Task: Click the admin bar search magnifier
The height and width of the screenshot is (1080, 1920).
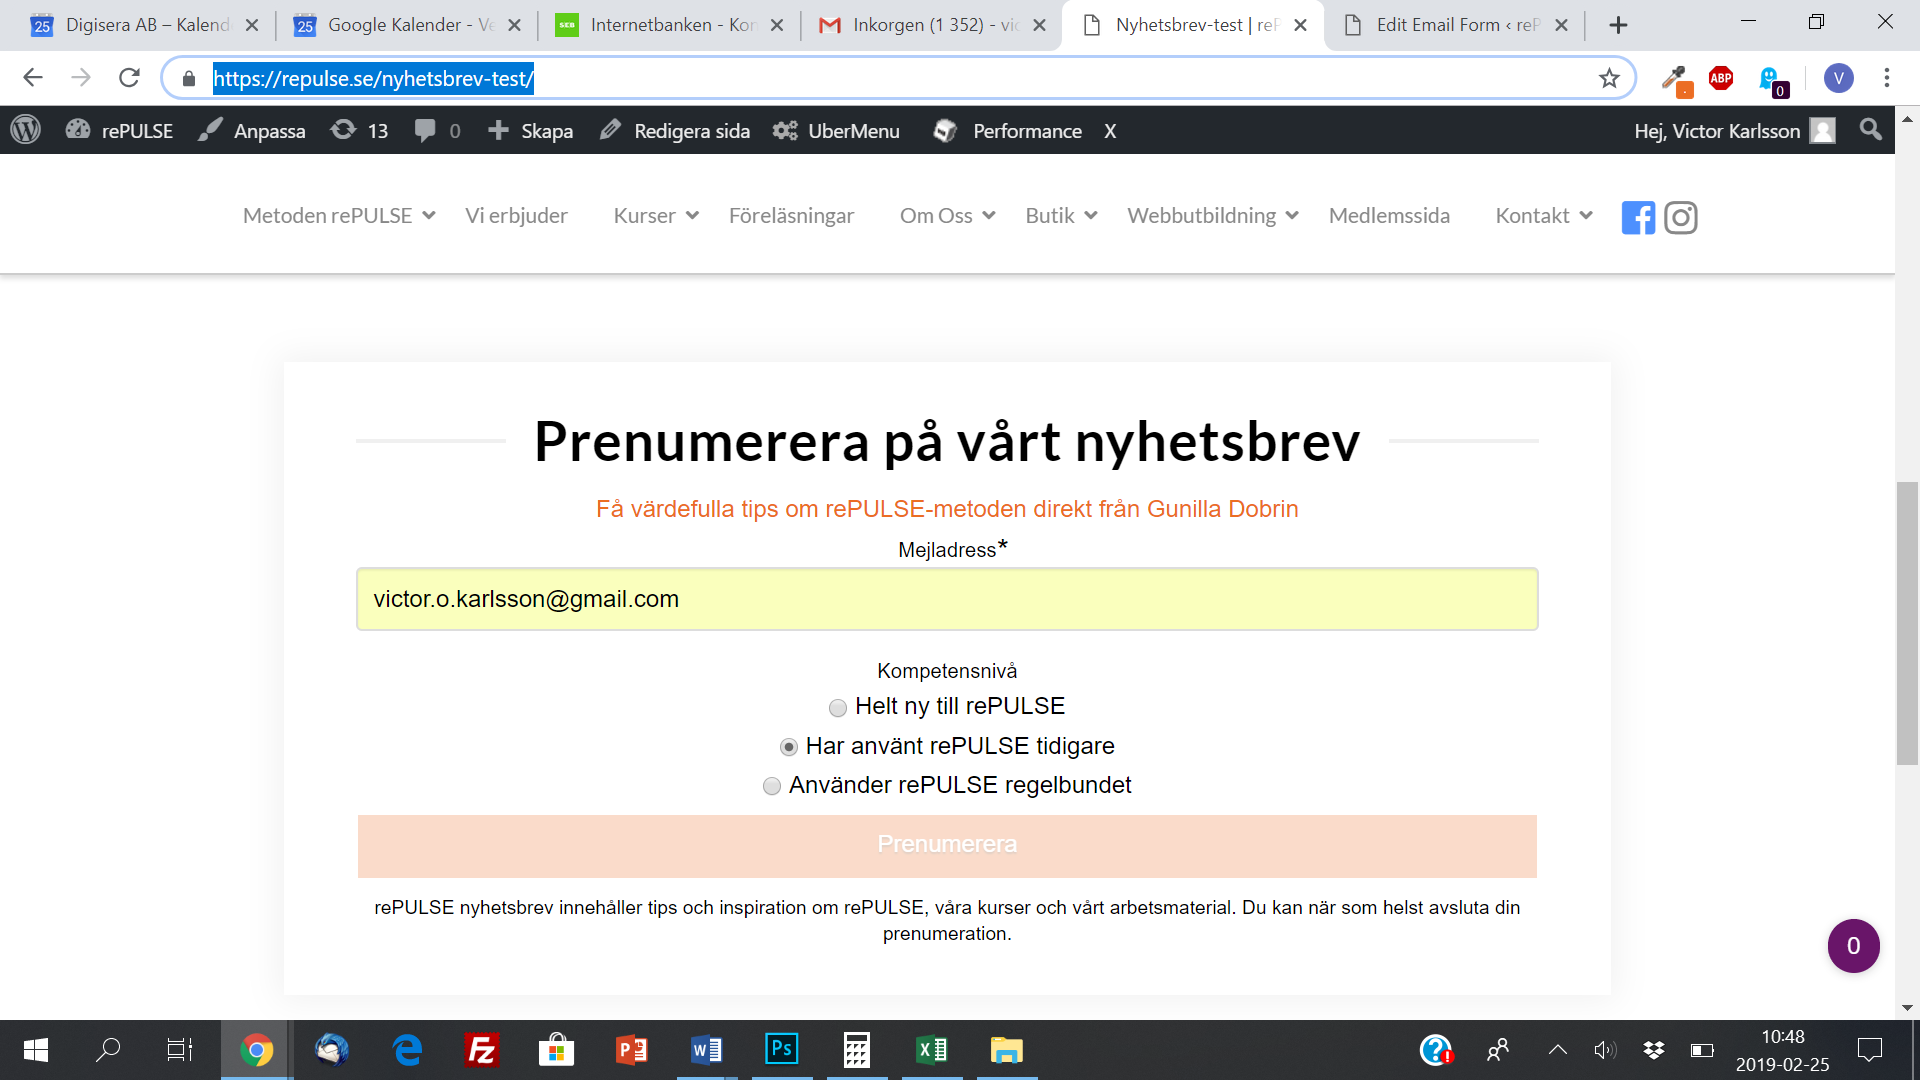Action: click(x=1871, y=130)
